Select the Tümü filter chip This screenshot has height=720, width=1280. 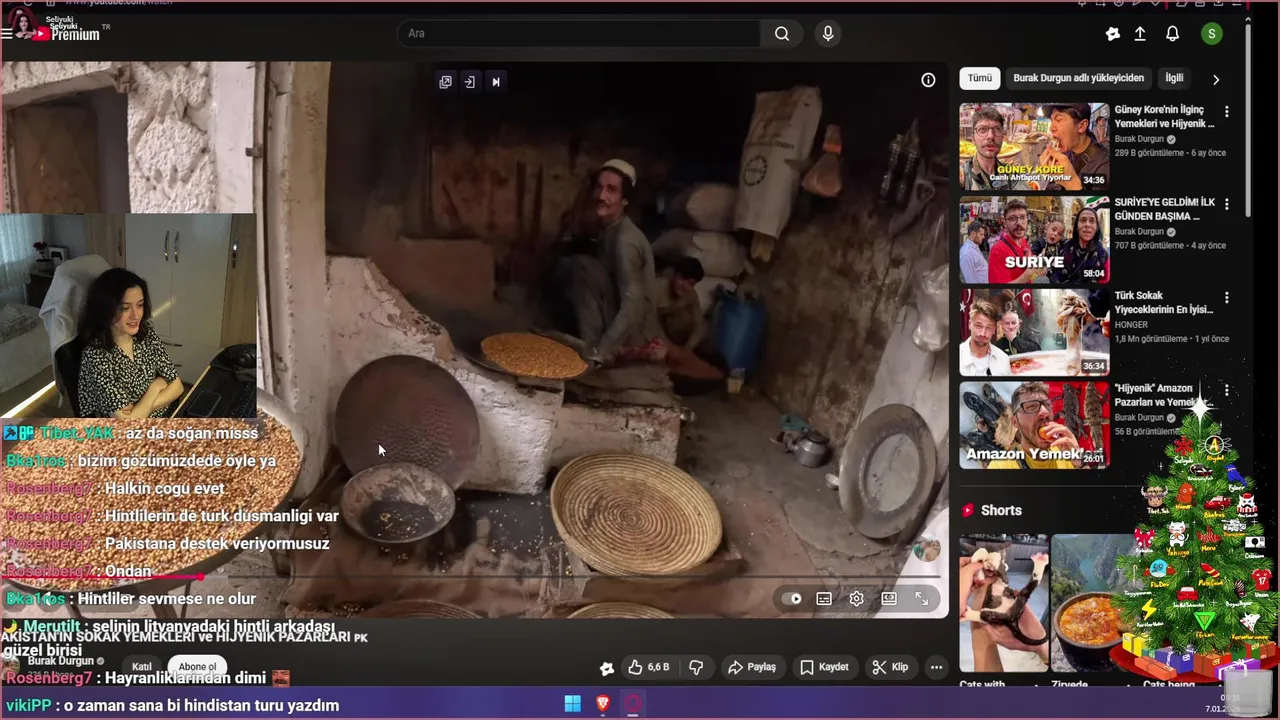coord(980,78)
